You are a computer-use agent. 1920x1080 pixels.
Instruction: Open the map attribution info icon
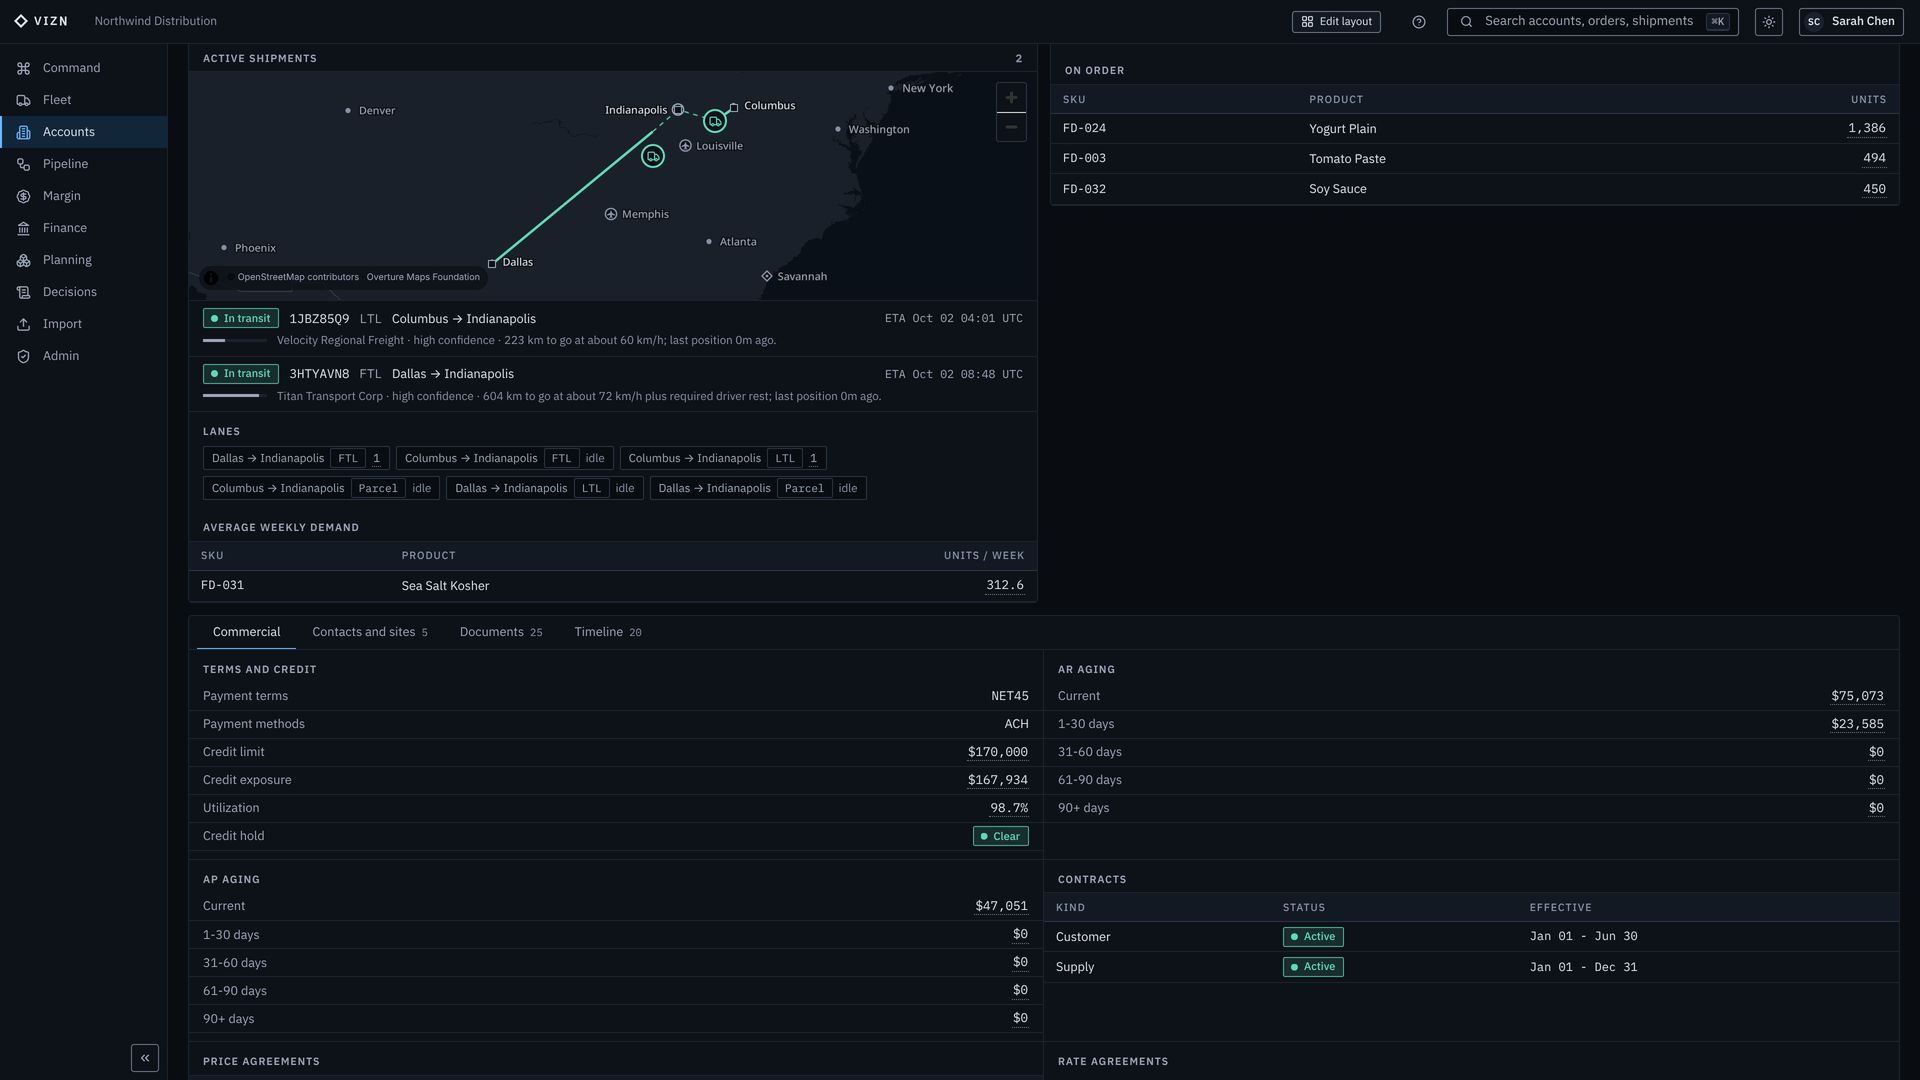[211, 277]
